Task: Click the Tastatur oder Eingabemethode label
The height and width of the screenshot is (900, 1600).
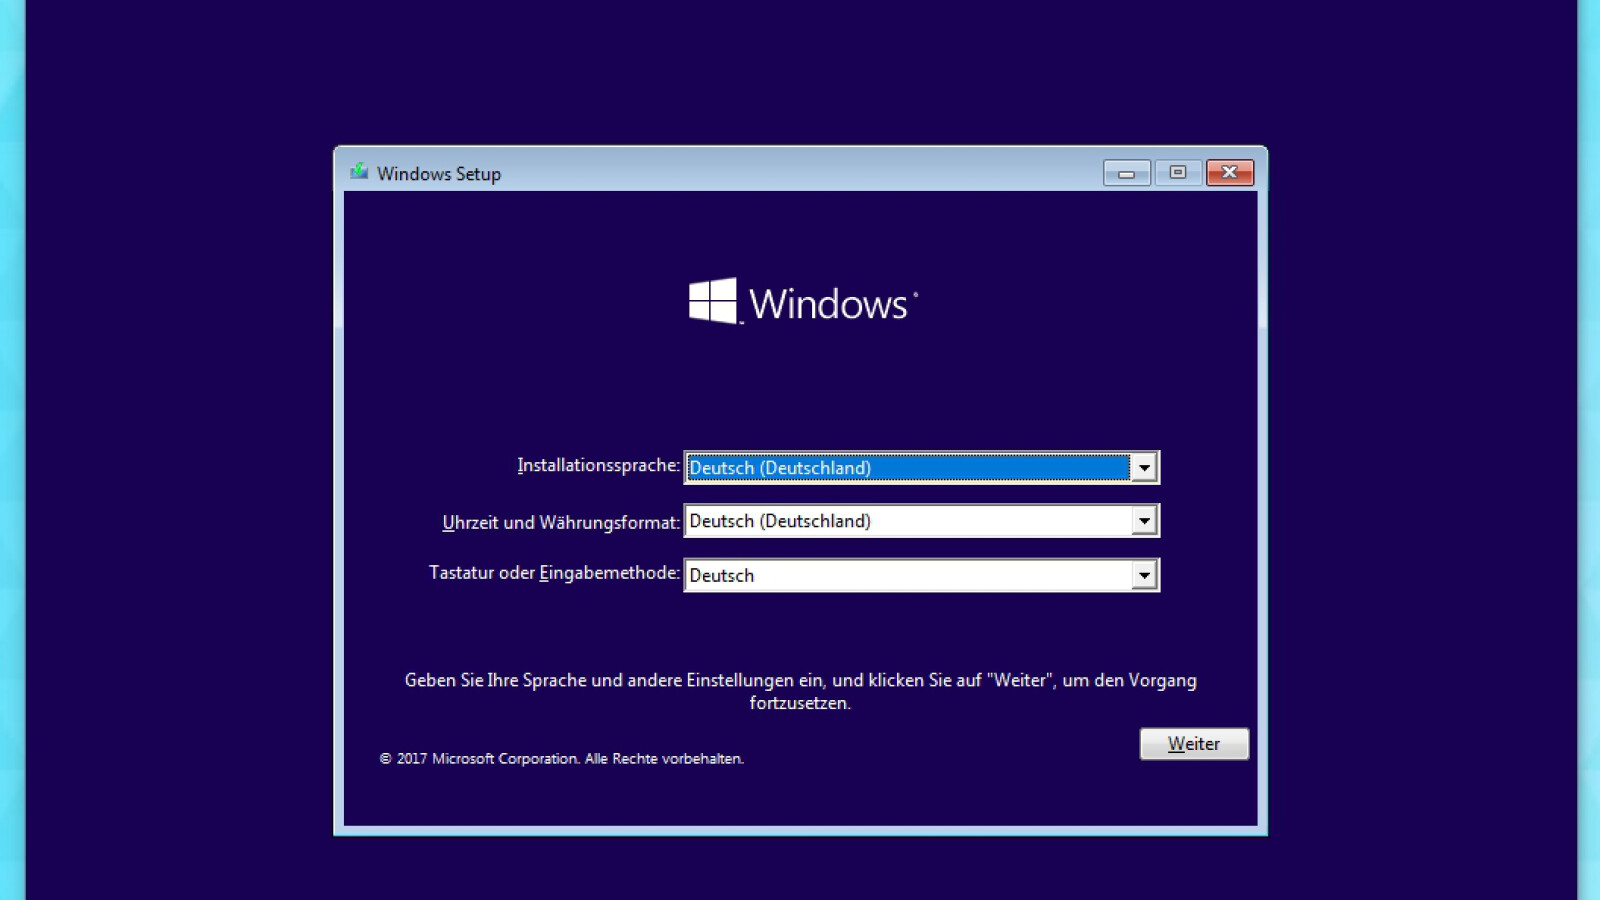Action: coord(554,573)
